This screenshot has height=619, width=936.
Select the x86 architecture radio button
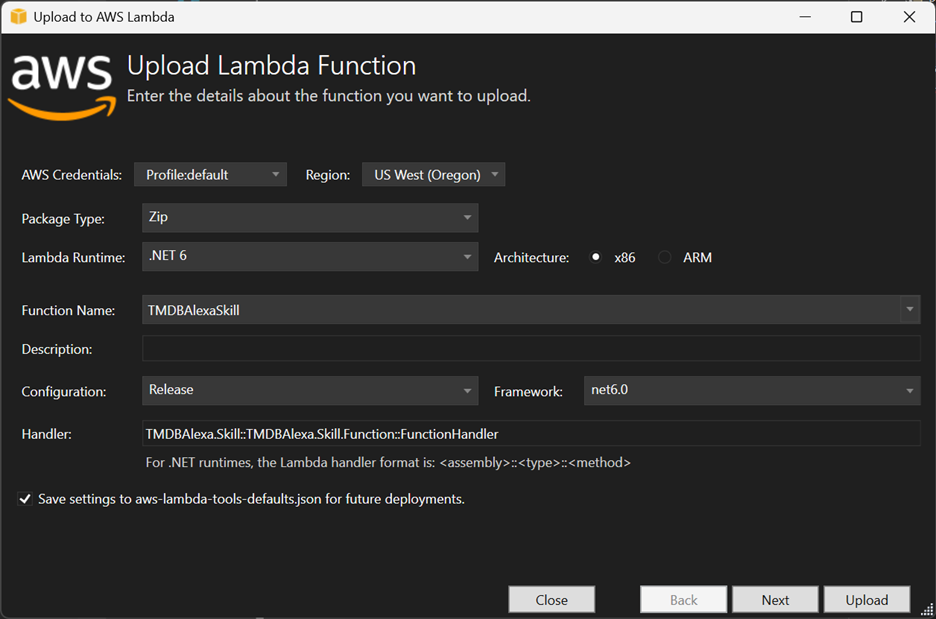coord(597,257)
